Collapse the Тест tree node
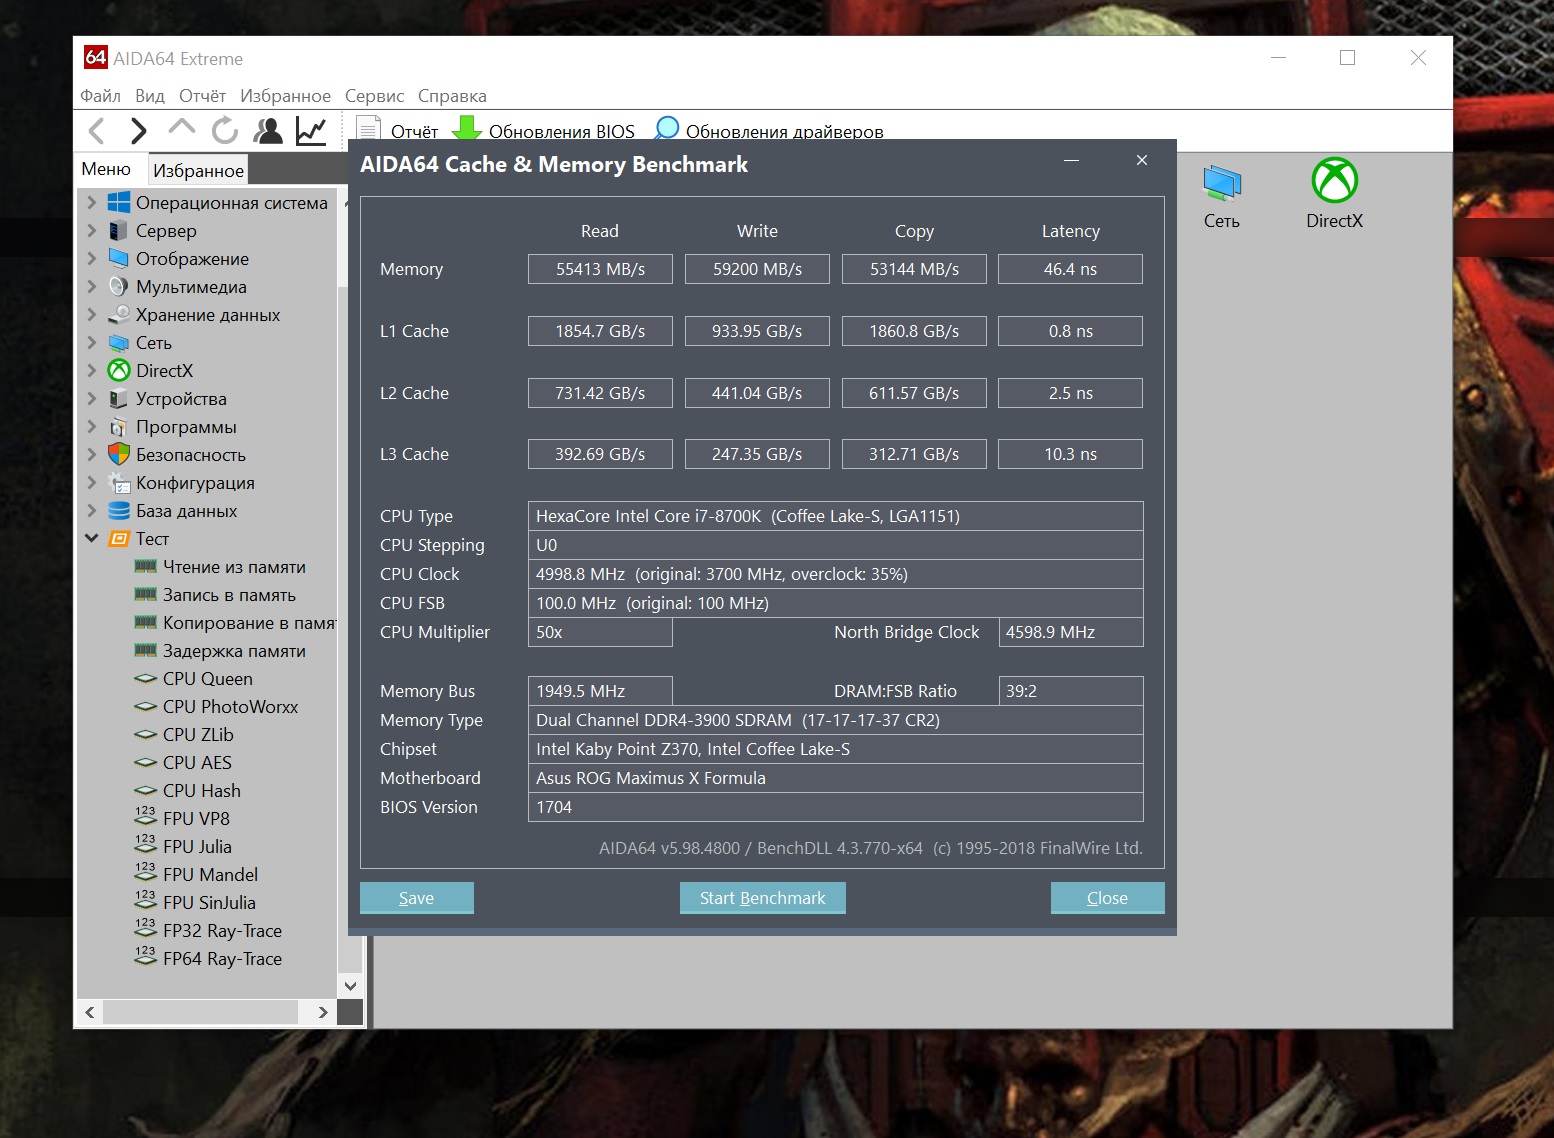Viewport: 1554px width, 1138px height. click(92, 539)
